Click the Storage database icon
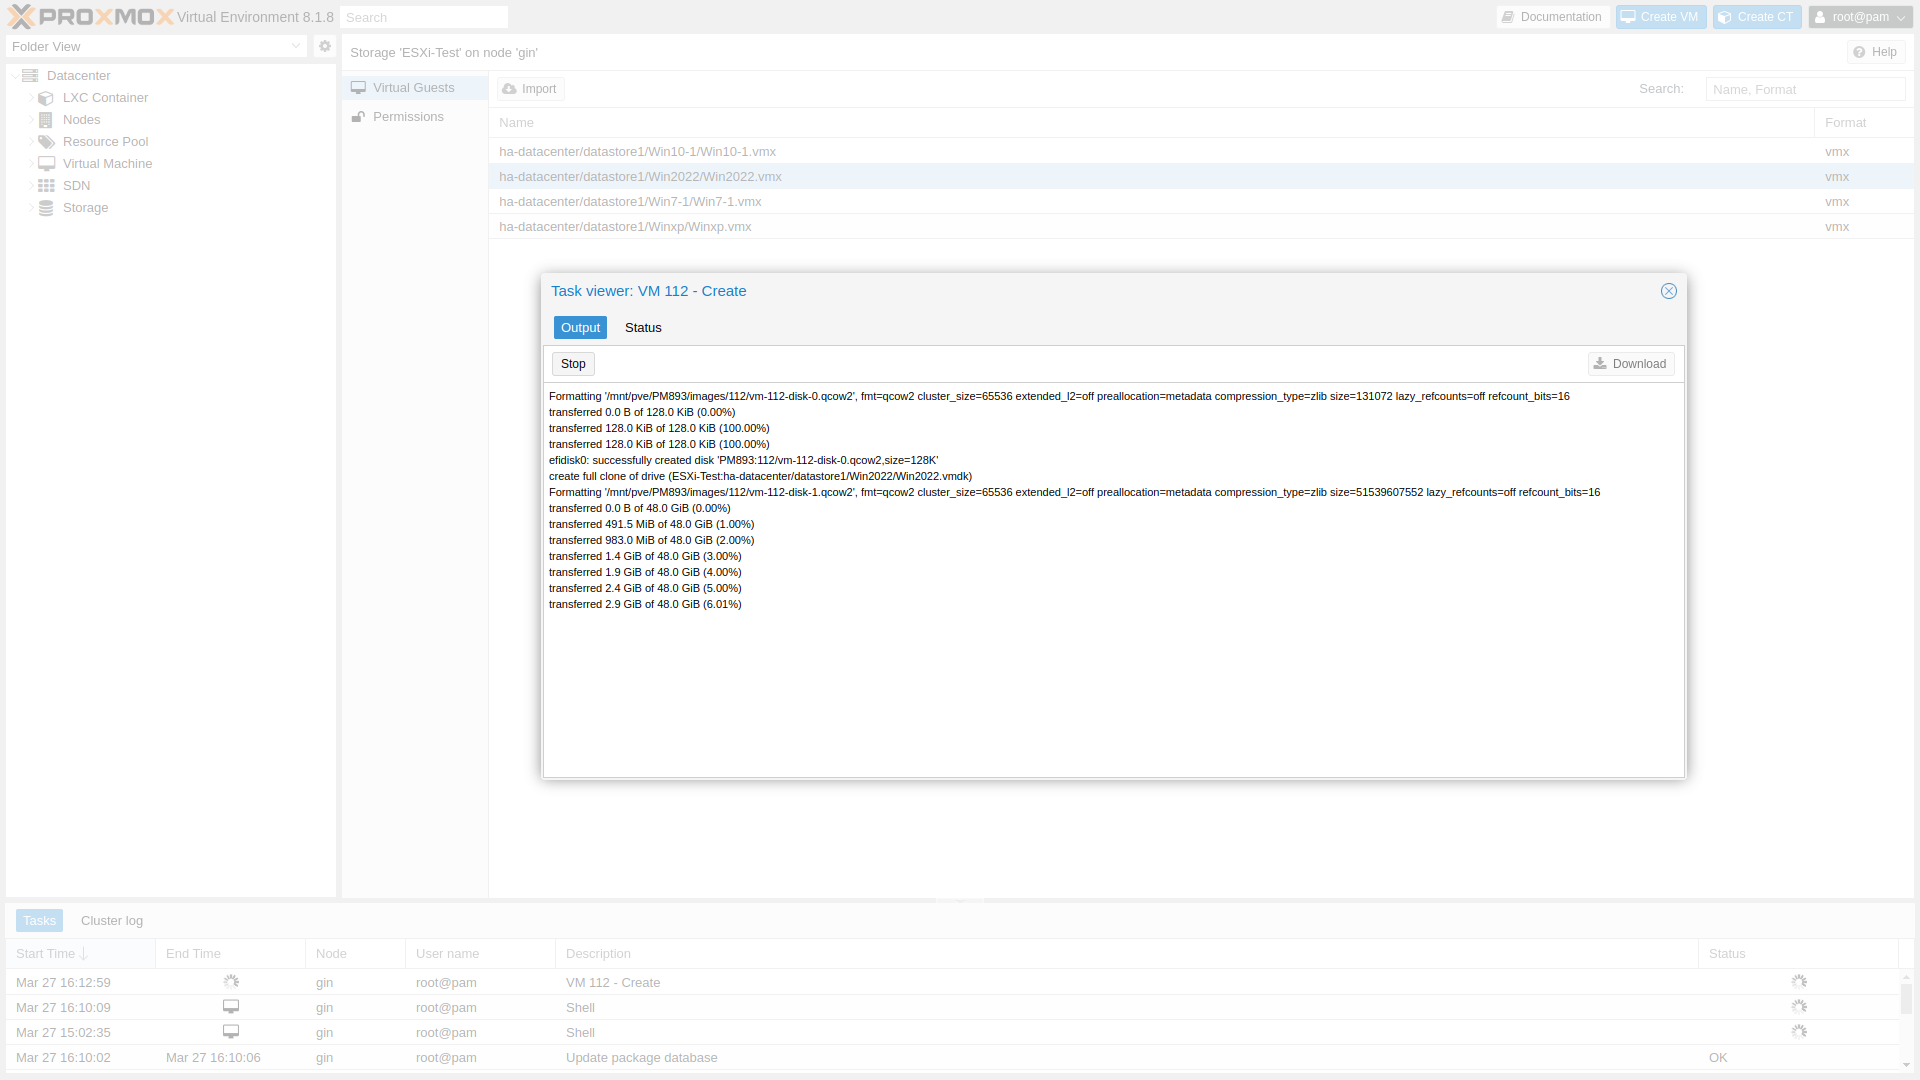This screenshot has height=1080, width=1920. [46, 208]
